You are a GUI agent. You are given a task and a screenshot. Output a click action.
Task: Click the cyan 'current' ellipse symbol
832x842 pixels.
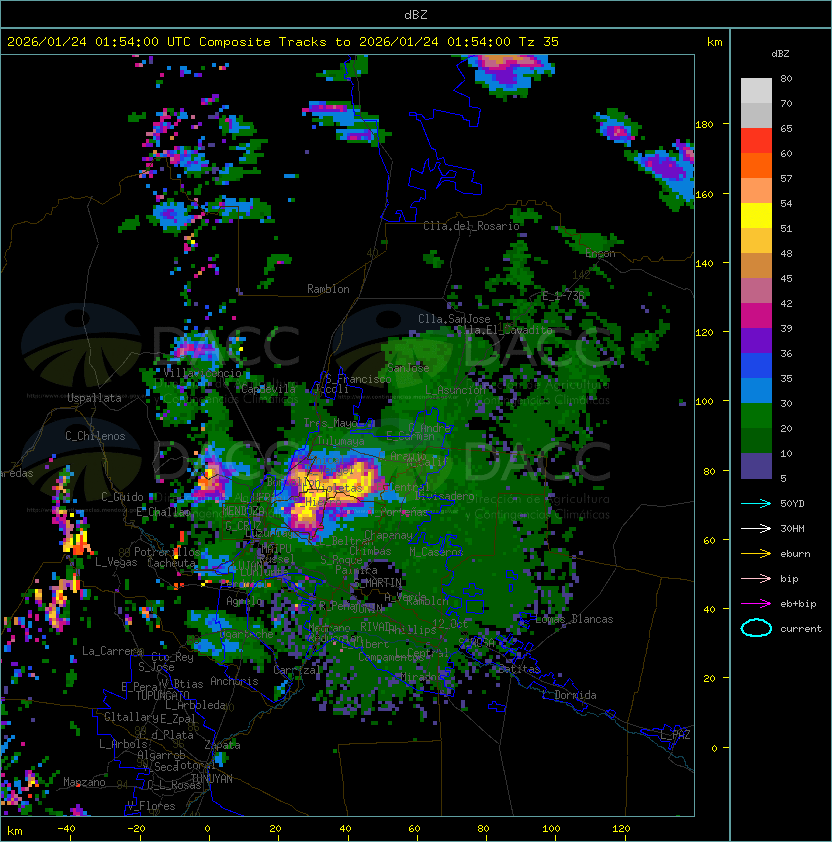pyautogui.click(x=756, y=628)
